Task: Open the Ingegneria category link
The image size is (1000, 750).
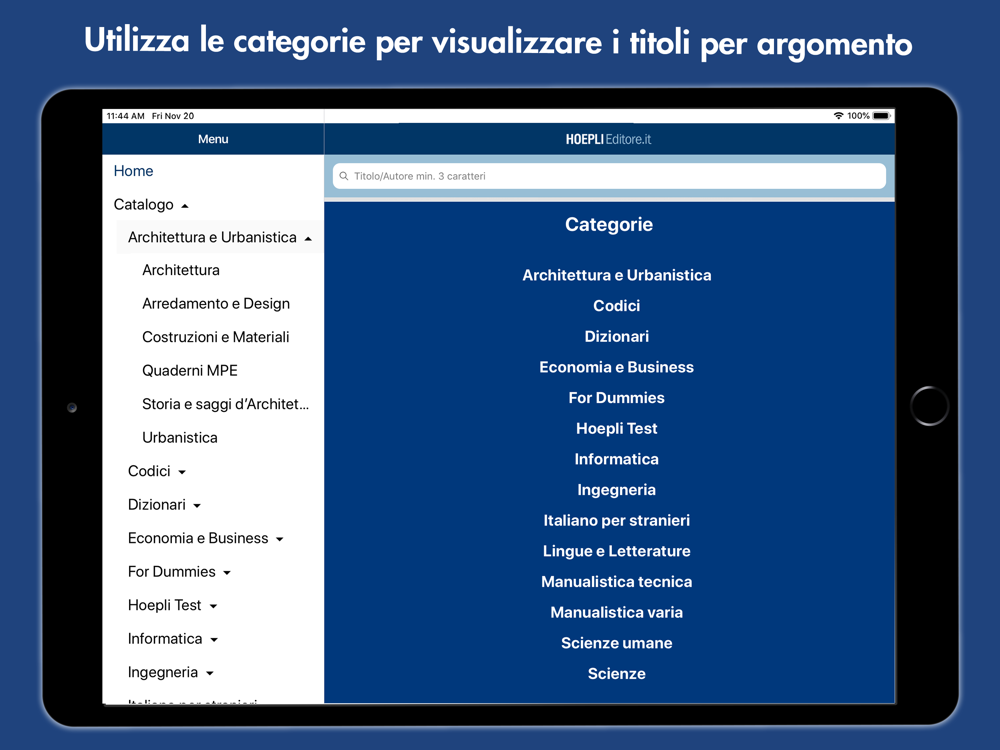Action: [617, 490]
